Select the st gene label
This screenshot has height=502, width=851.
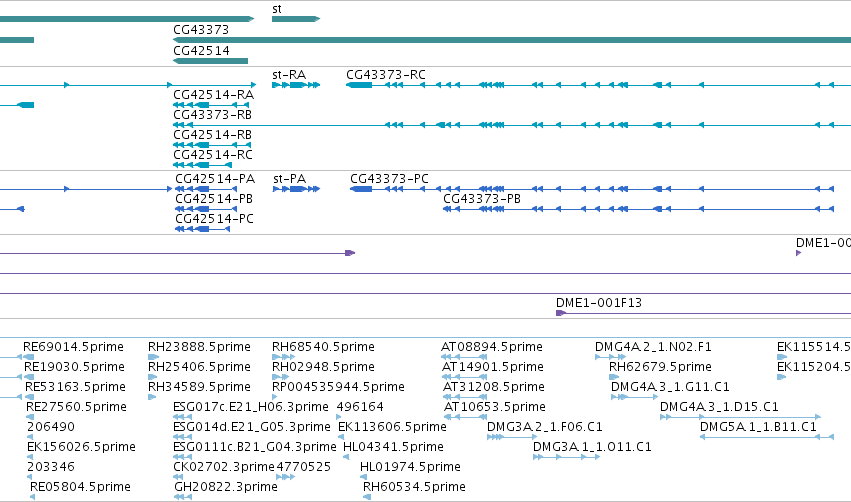click(277, 9)
